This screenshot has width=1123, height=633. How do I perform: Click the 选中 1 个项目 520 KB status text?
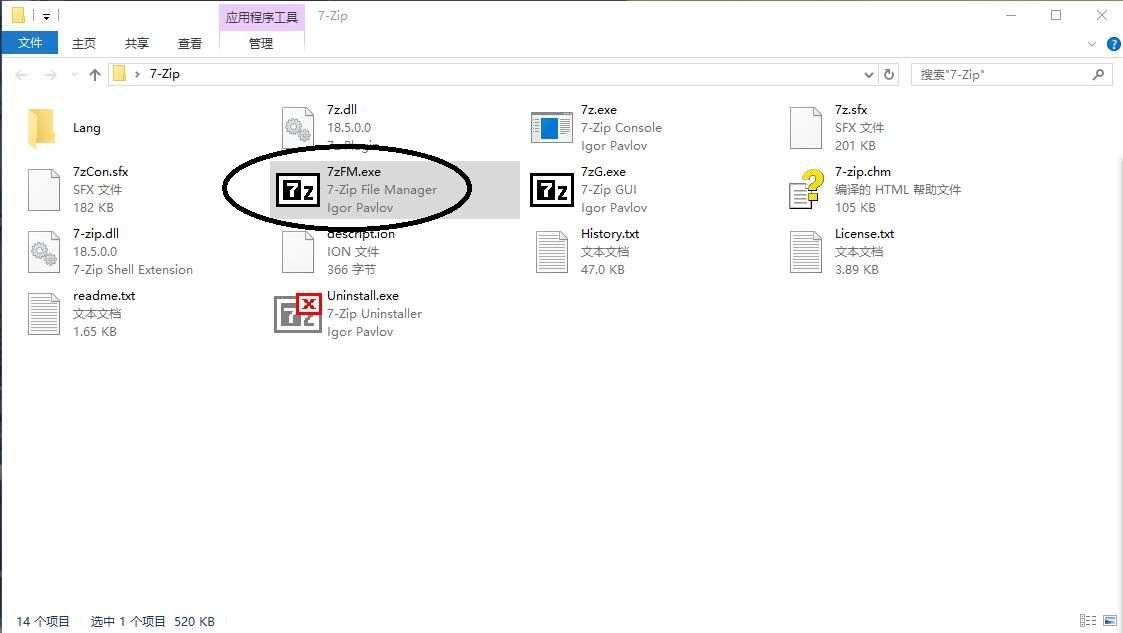coord(153,622)
